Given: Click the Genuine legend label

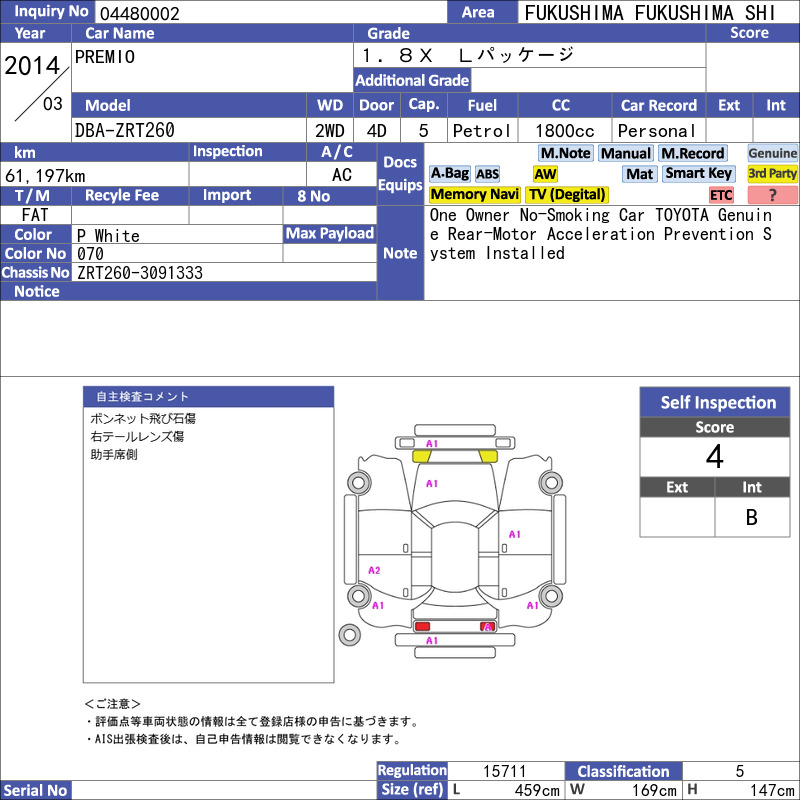Looking at the screenshot, I should click(772, 153).
